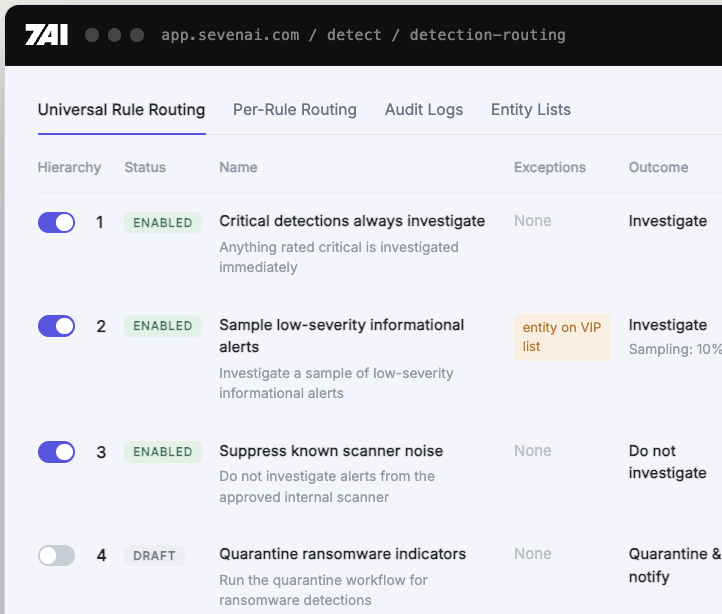
Task: Click the address bar app.sevenai.com path
Action: click(x=363, y=35)
